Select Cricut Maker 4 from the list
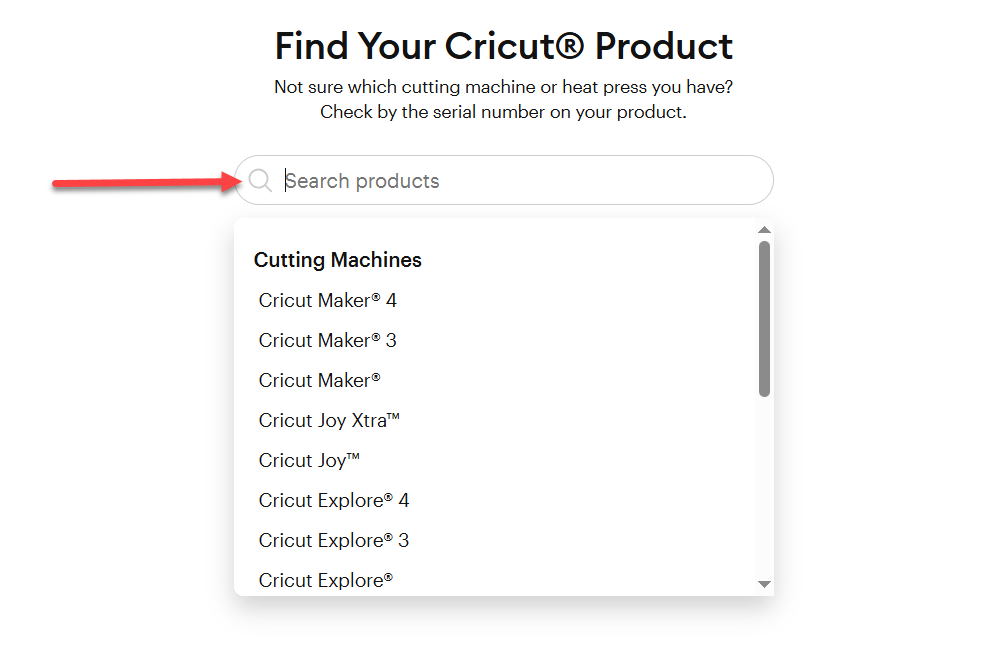Screen dimensions: 1004x647 [327, 300]
